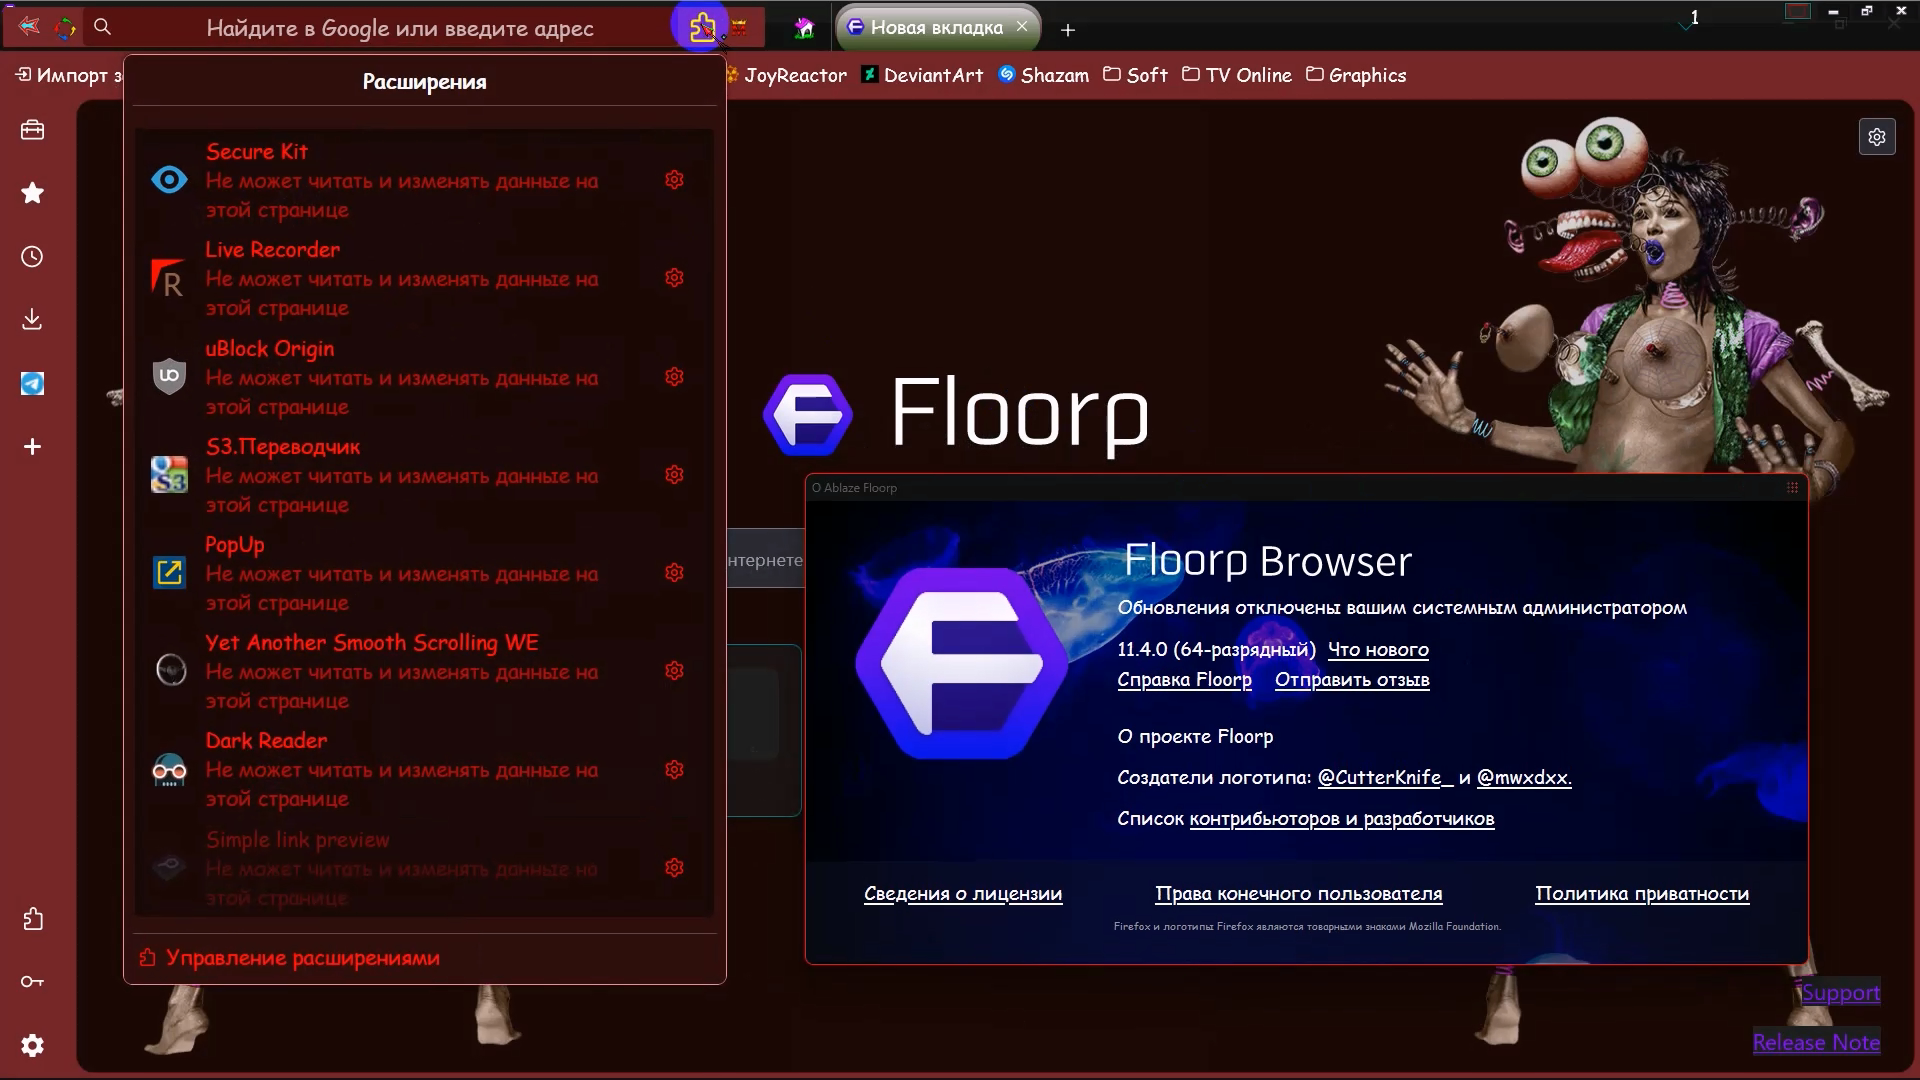Open the Bookmarks star sidebar panel

click(32, 193)
